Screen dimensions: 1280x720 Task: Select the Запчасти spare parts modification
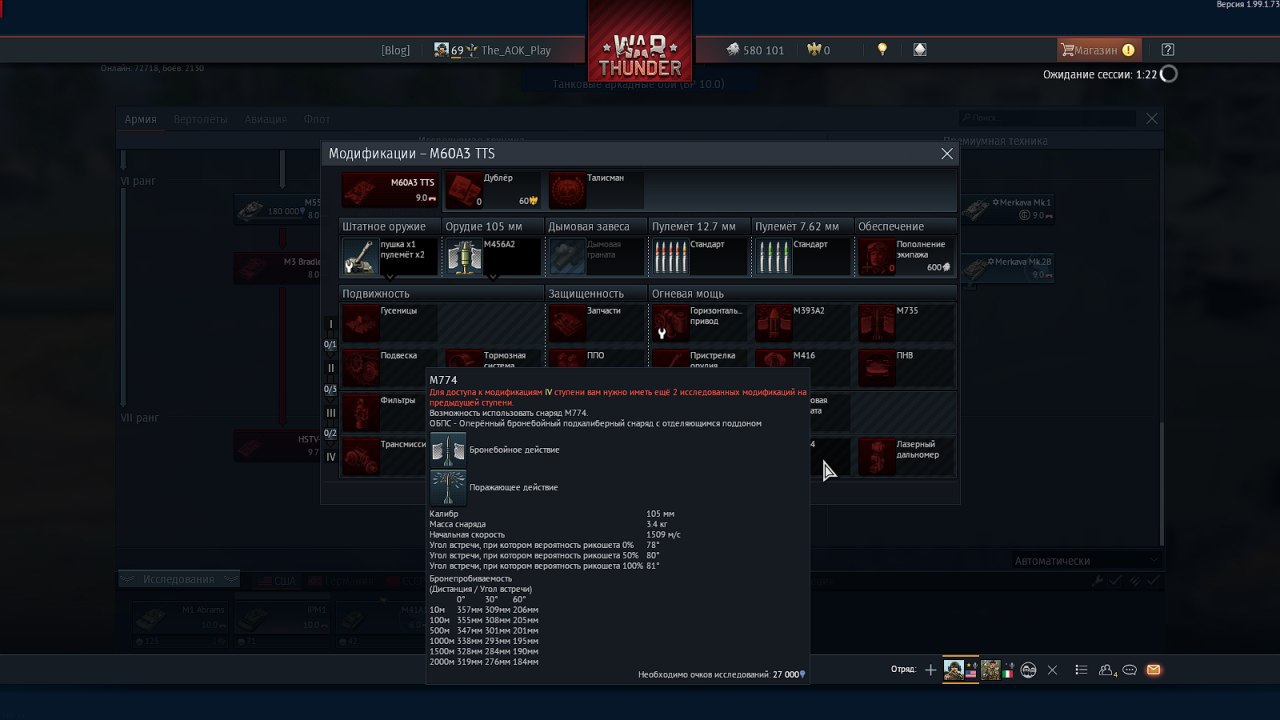pyautogui.click(x=596, y=323)
